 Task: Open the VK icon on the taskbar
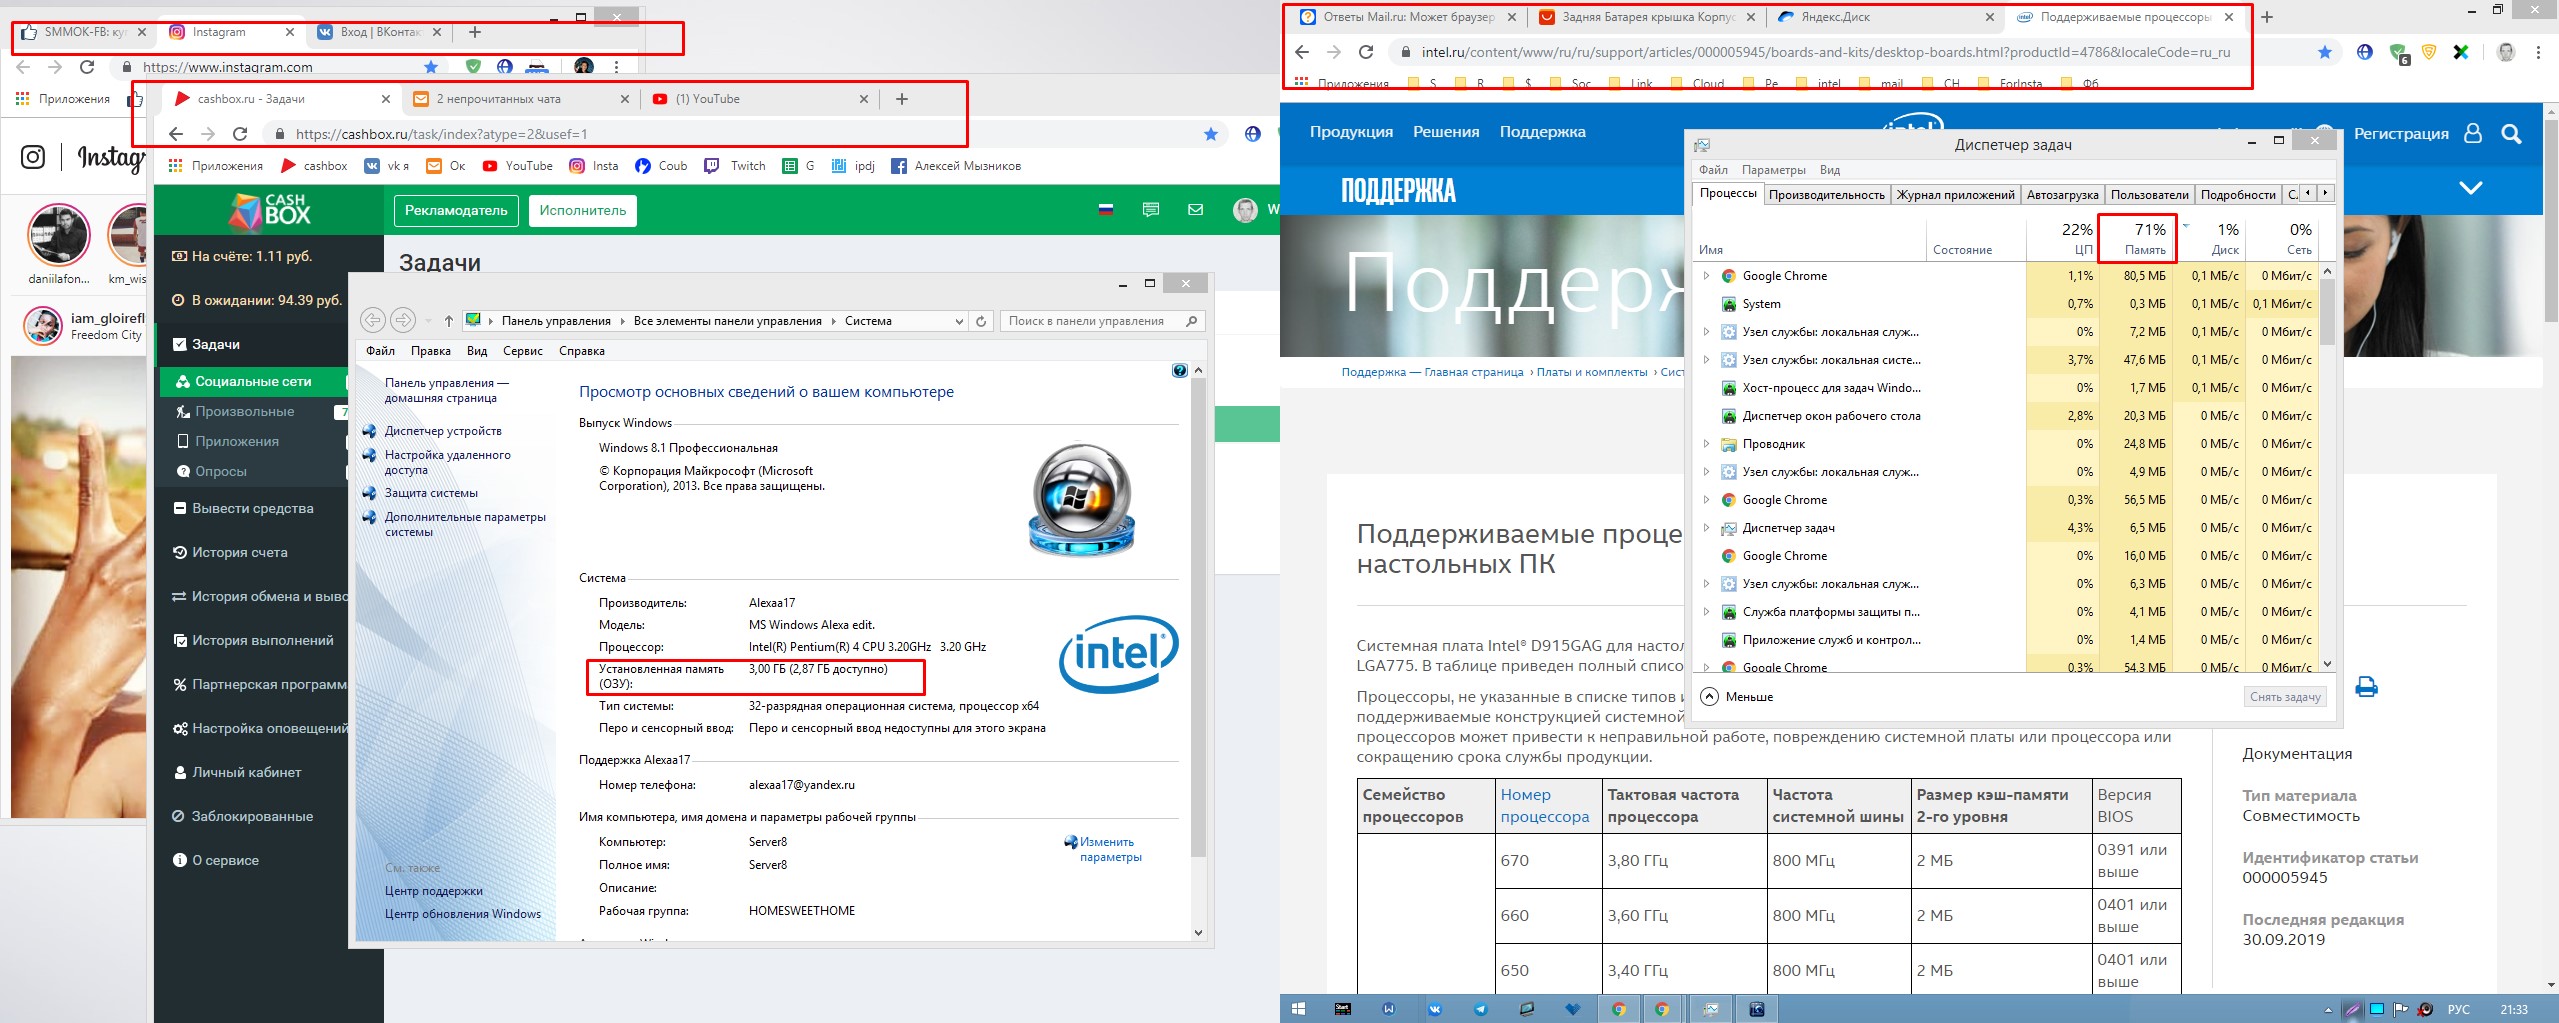1435,1009
